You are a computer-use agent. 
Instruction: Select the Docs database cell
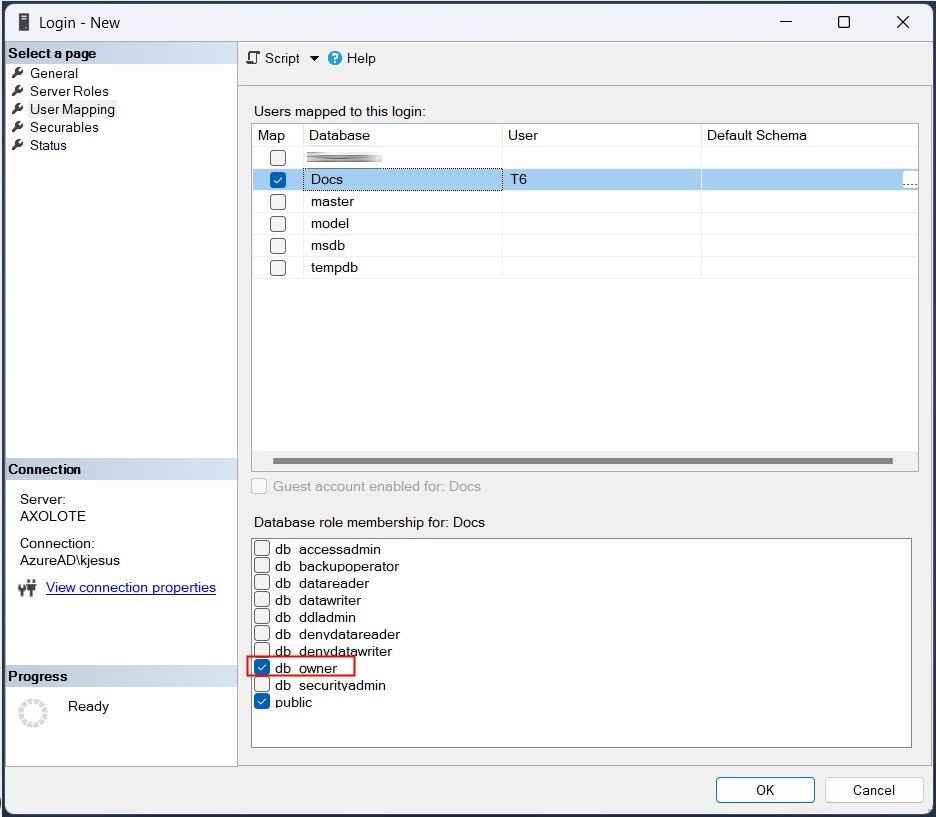click(403, 180)
